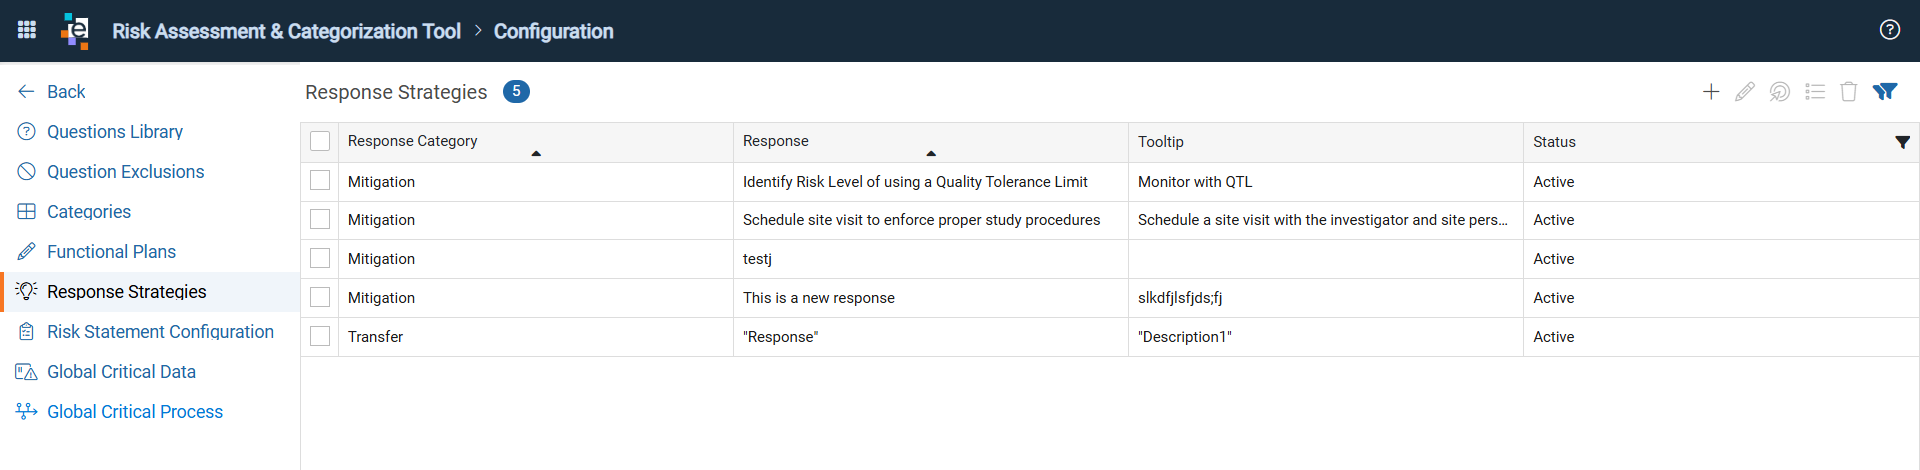Click the circular restore icon in toolbar
The image size is (1920, 470).
coord(1780,92)
